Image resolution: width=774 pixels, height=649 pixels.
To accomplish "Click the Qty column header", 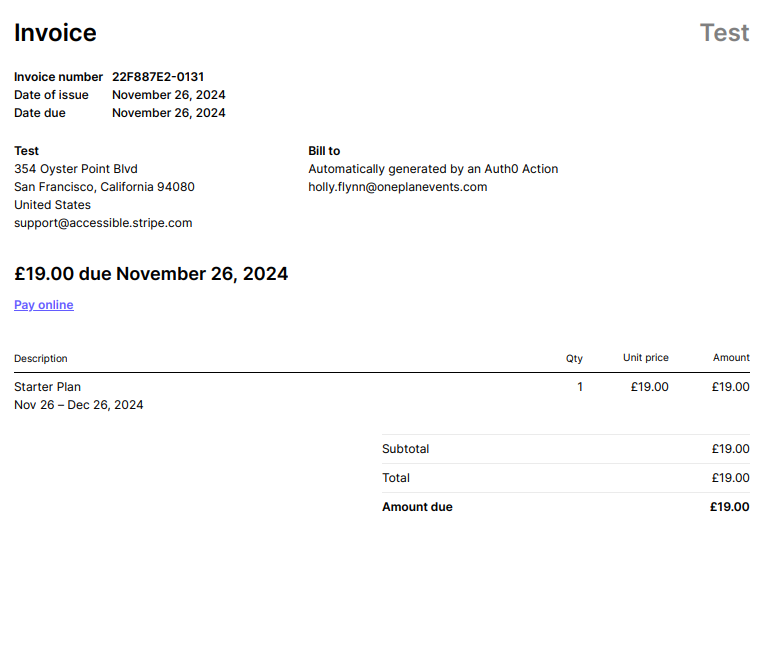I will pos(574,358).
